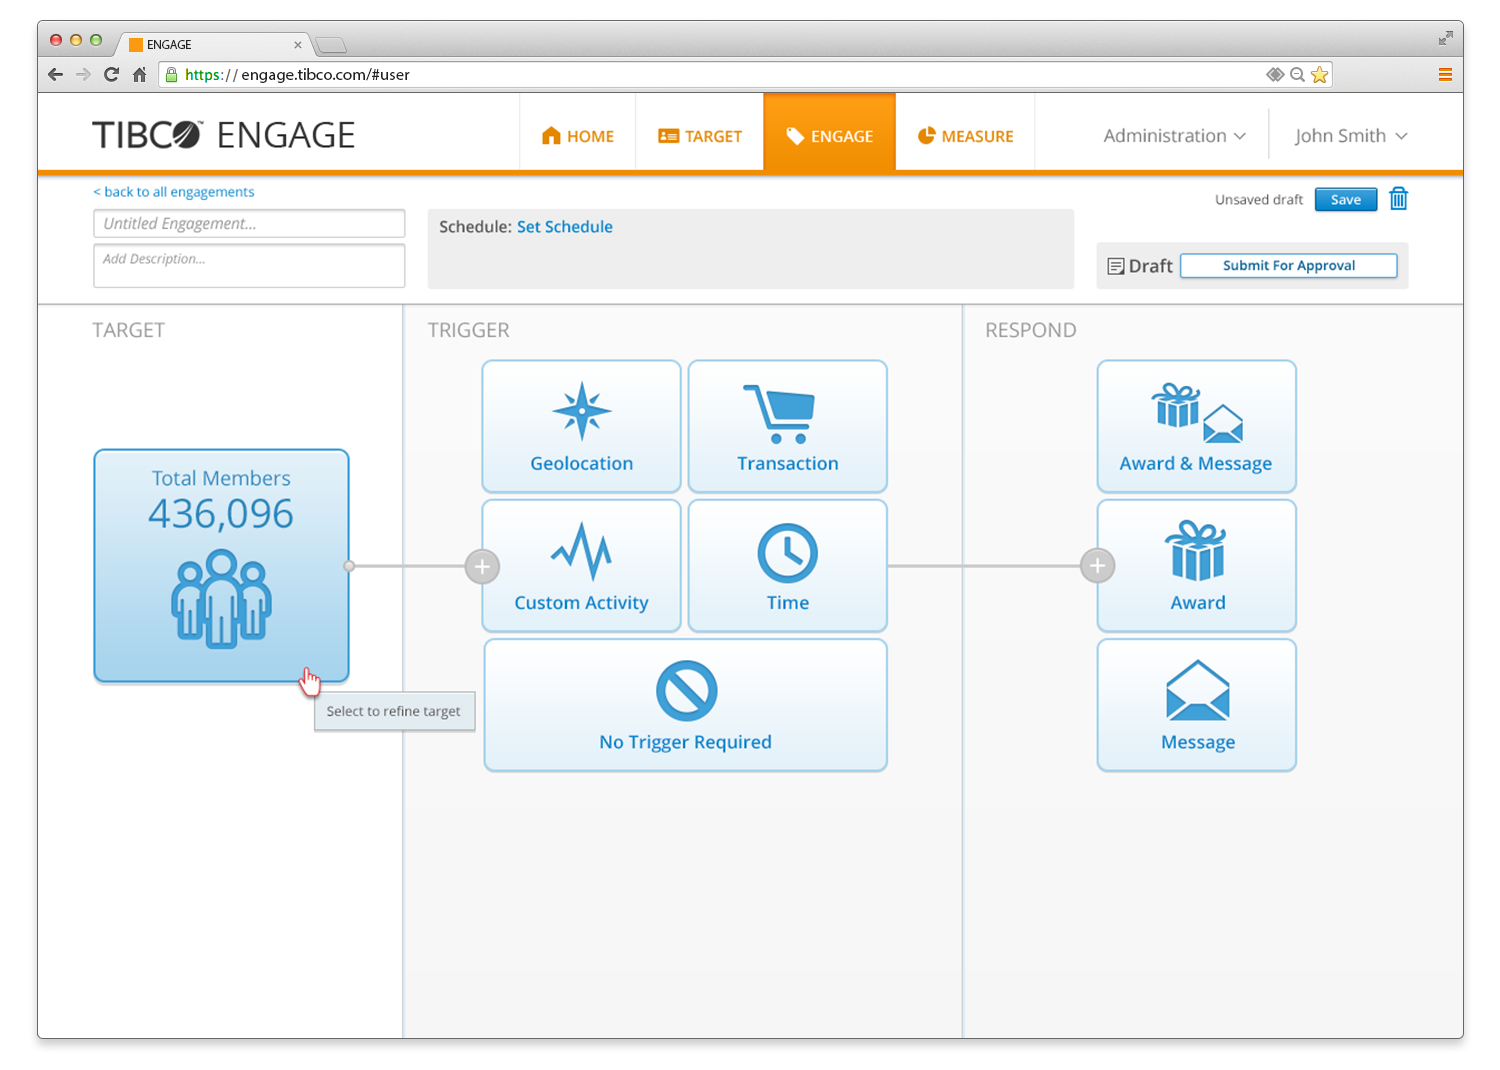This screenshot has height=1070, width=1500.
Task: Click Submit For Approval button
Action: click(1289, 266)
